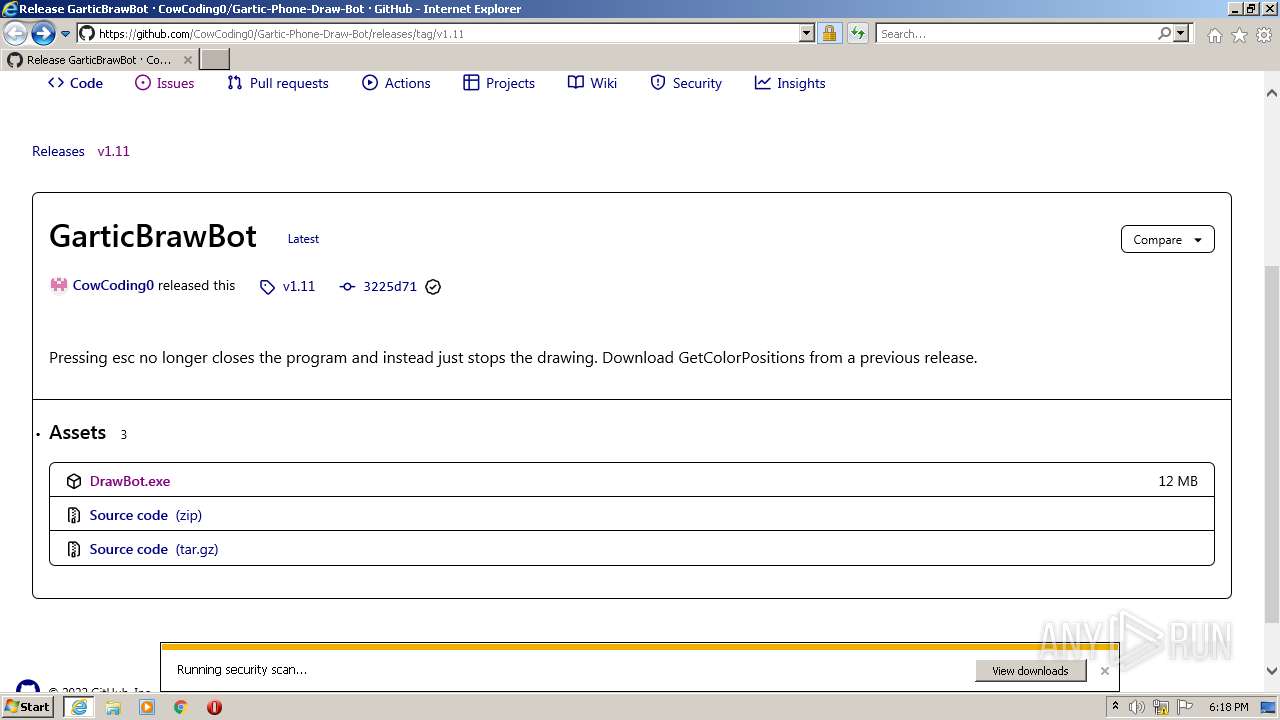Click the Latest release badge

(x=303, y=239)
